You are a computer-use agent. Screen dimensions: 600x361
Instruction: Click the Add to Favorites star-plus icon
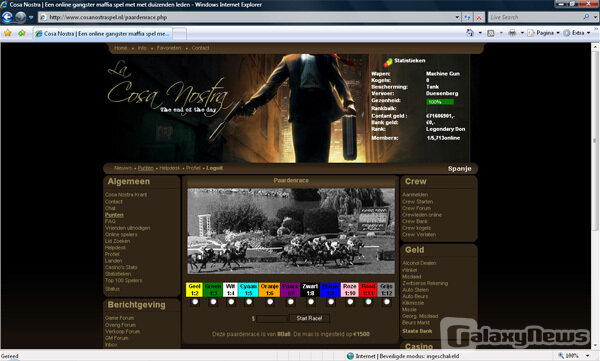click(x=22, y=33)
